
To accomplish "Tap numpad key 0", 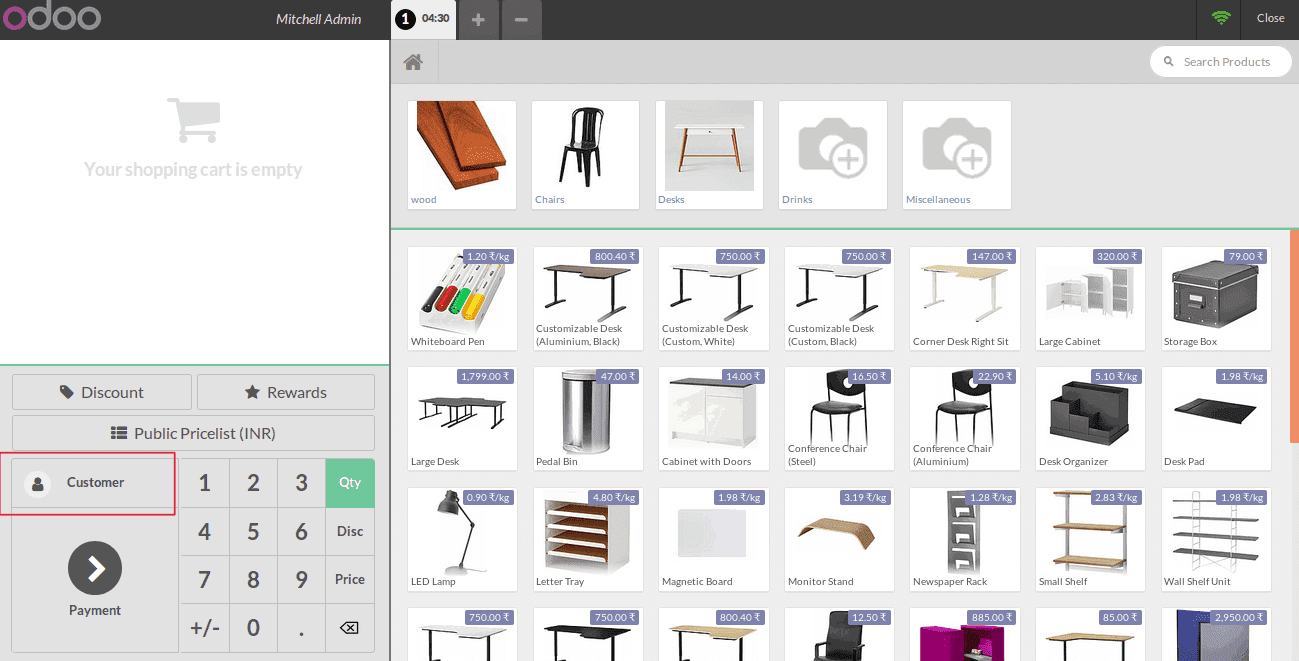I will [253, 628].
